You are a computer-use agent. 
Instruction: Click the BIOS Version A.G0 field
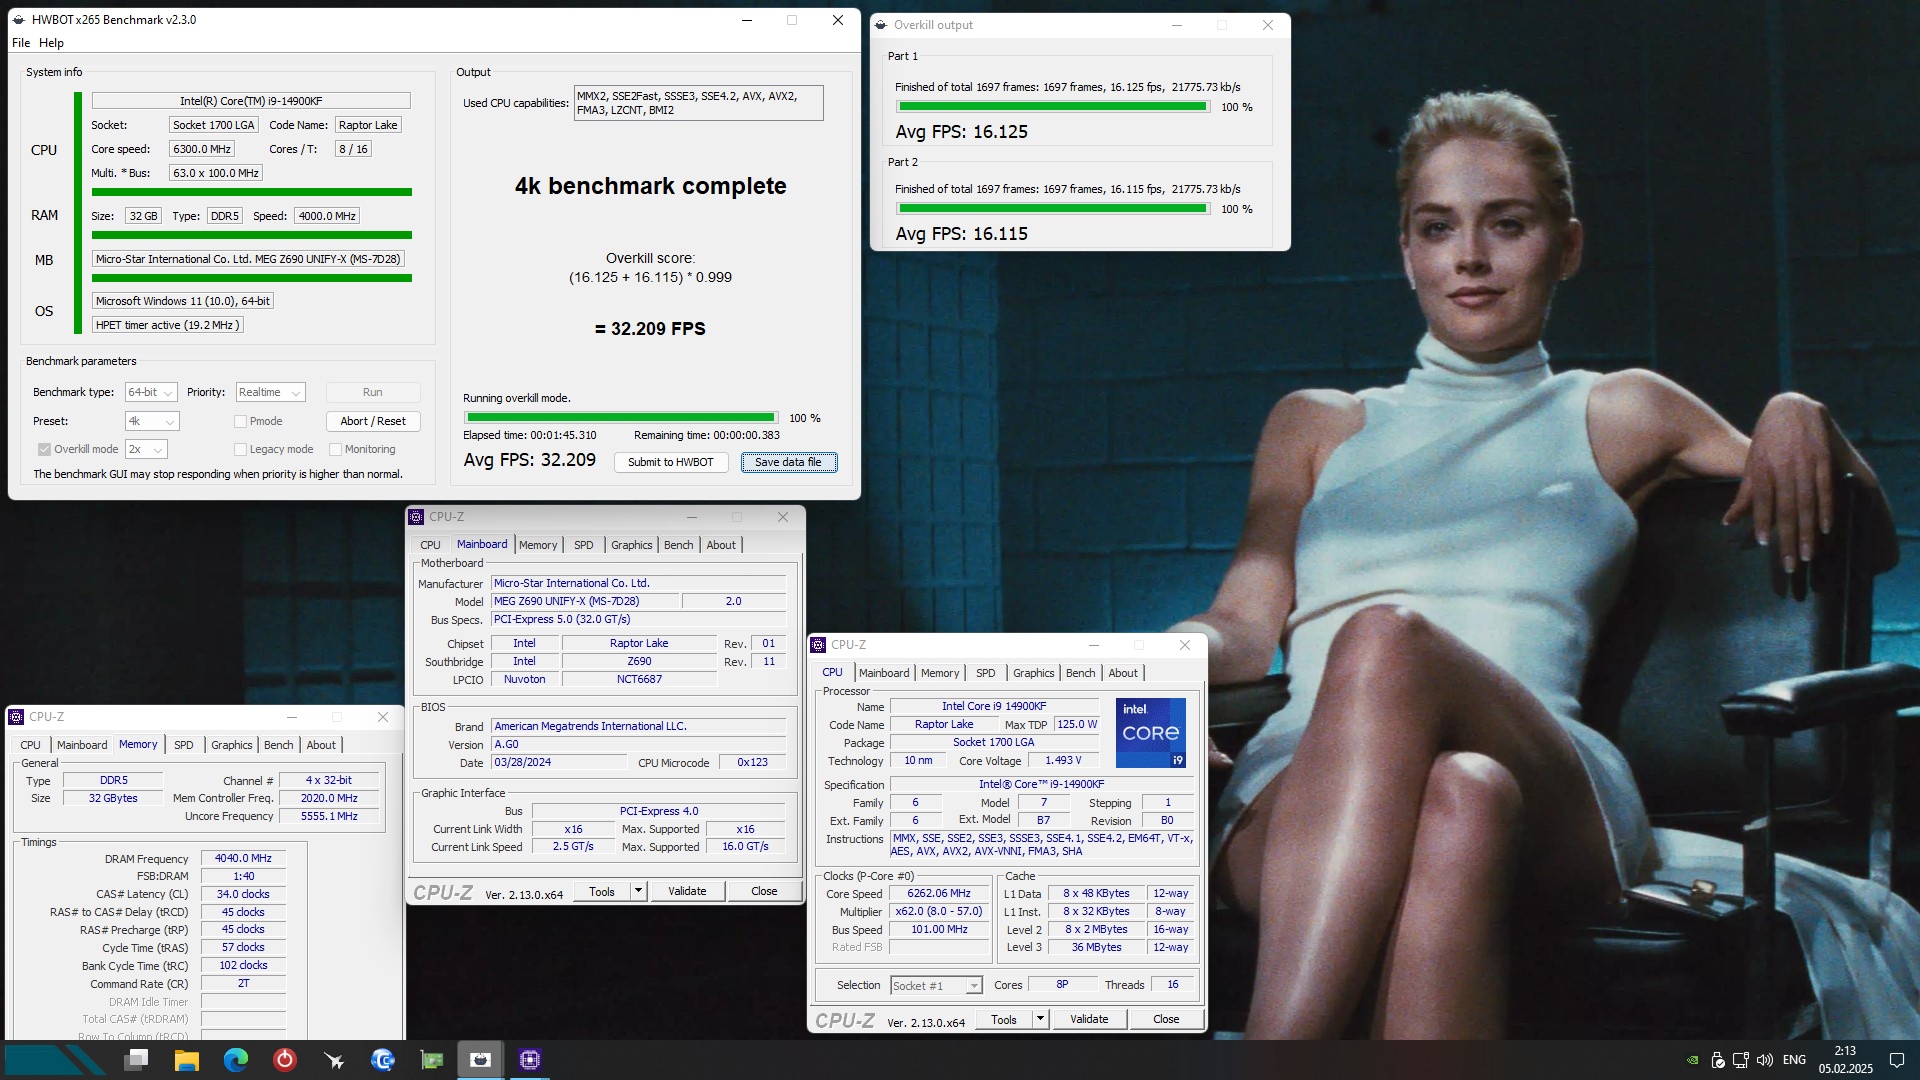tap(638, 745)
